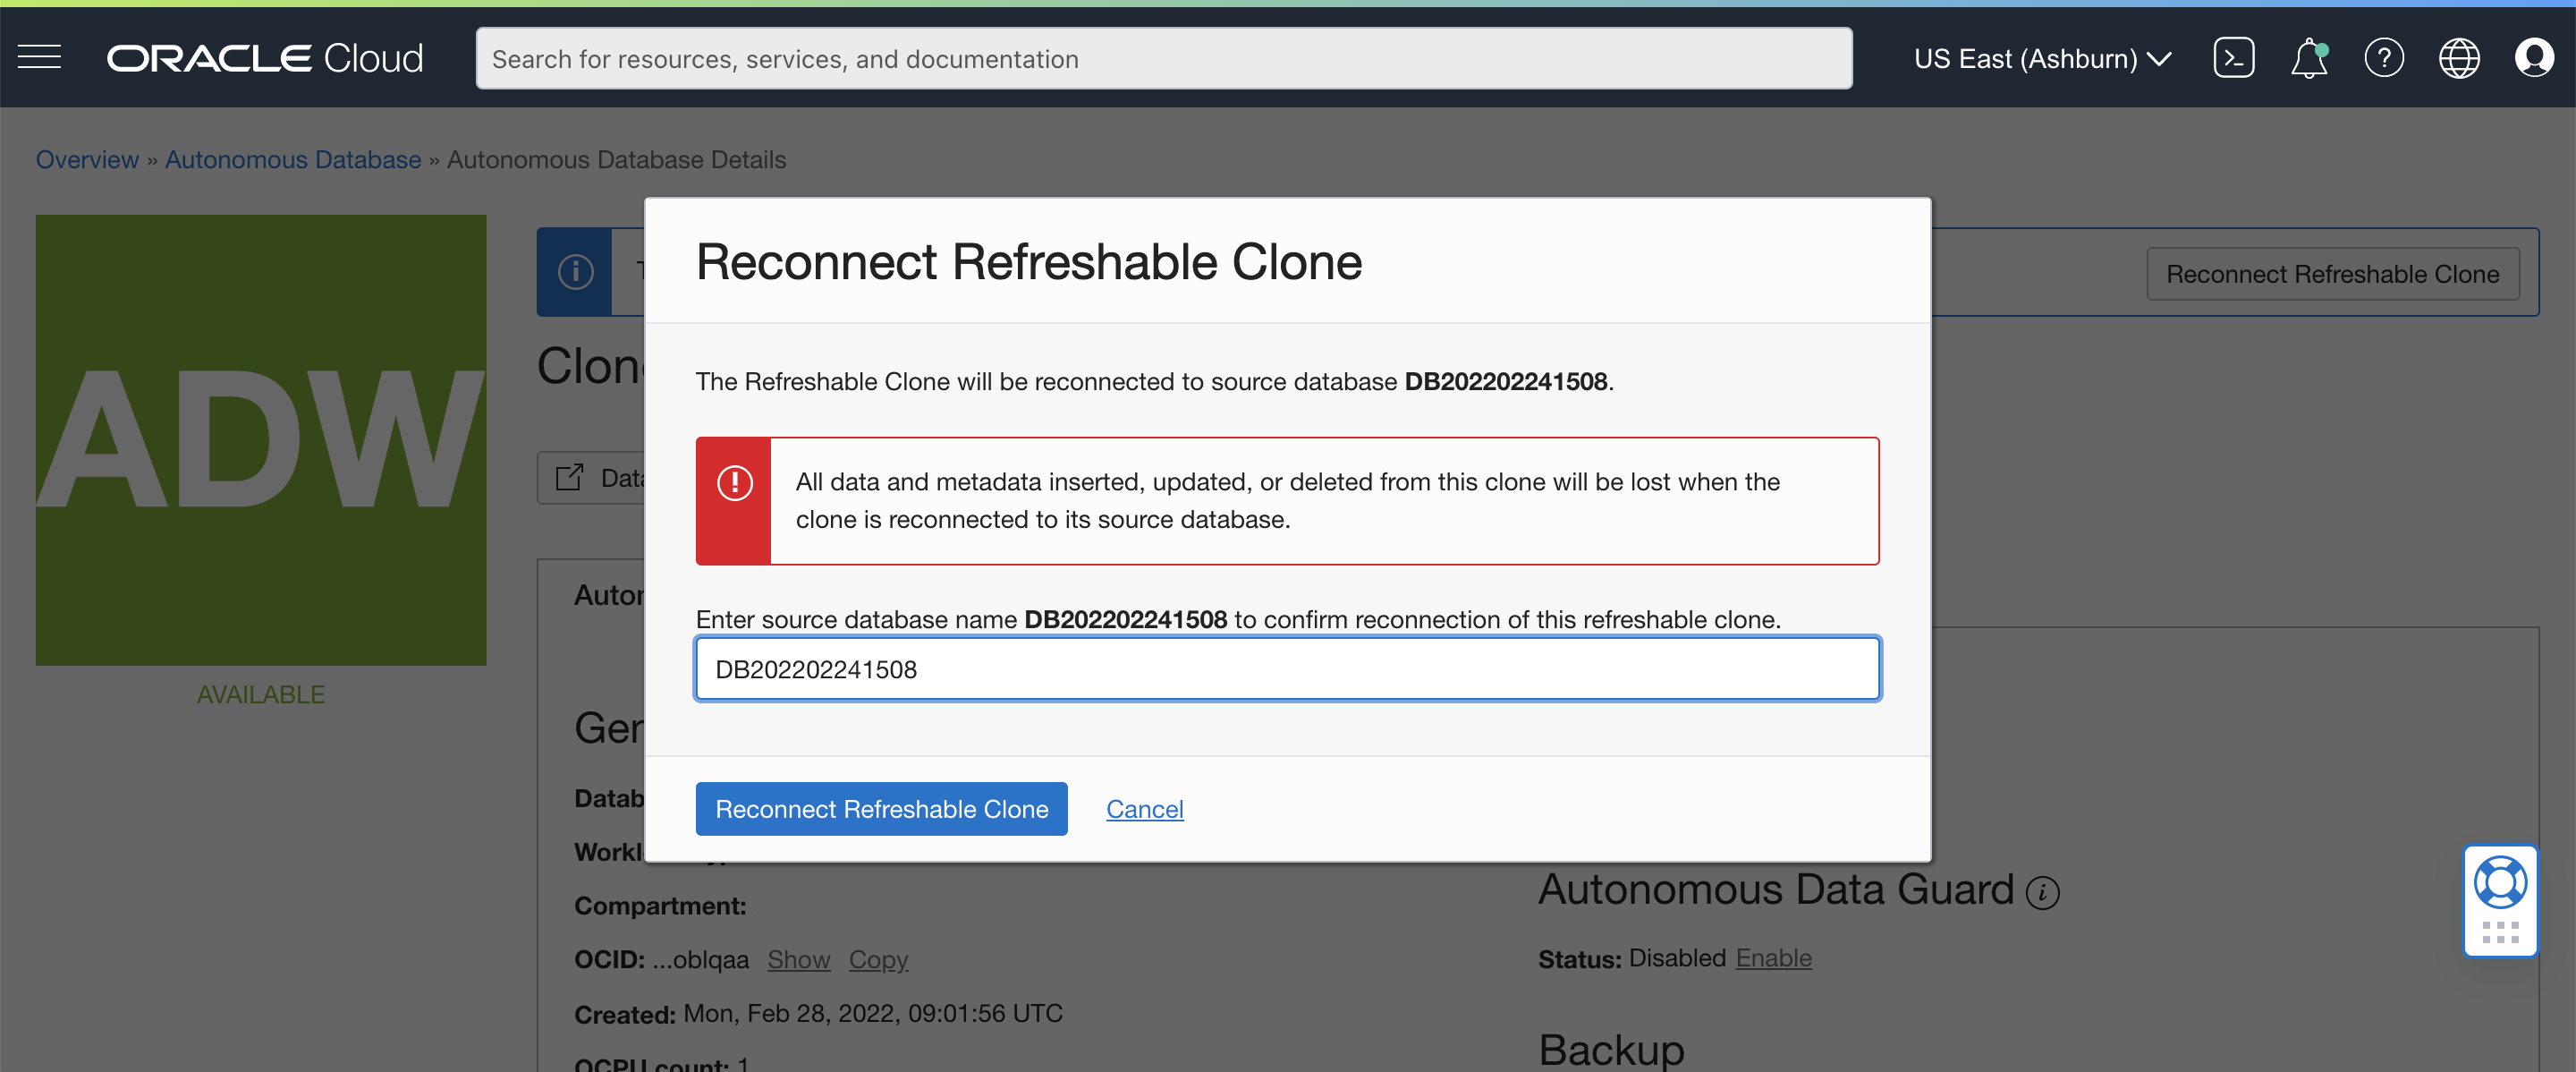
Task: Cancel the reconnect dialog
Action: pyautogui.click(x=1144, y=808)
